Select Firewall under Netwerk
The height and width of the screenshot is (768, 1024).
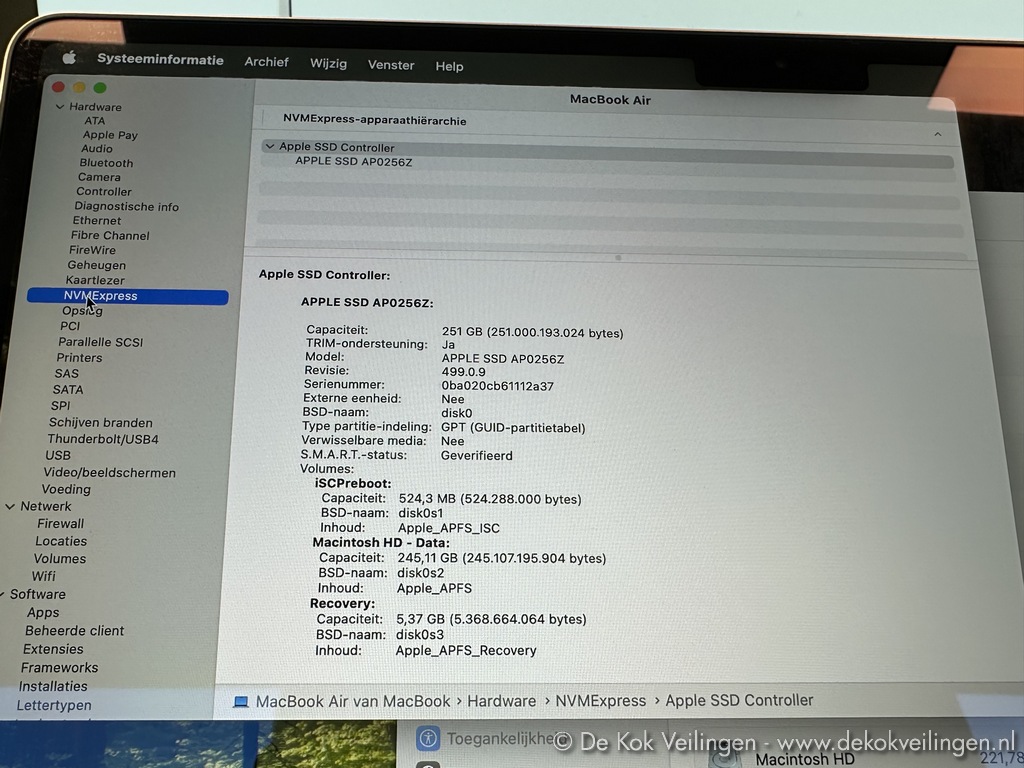(x=60, y=524)
